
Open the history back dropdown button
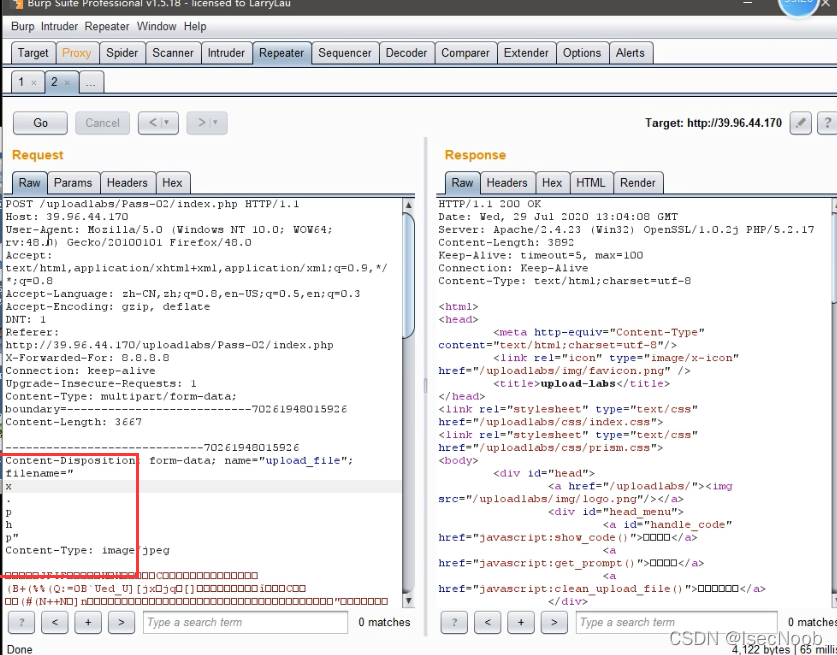tap(158, 123)
